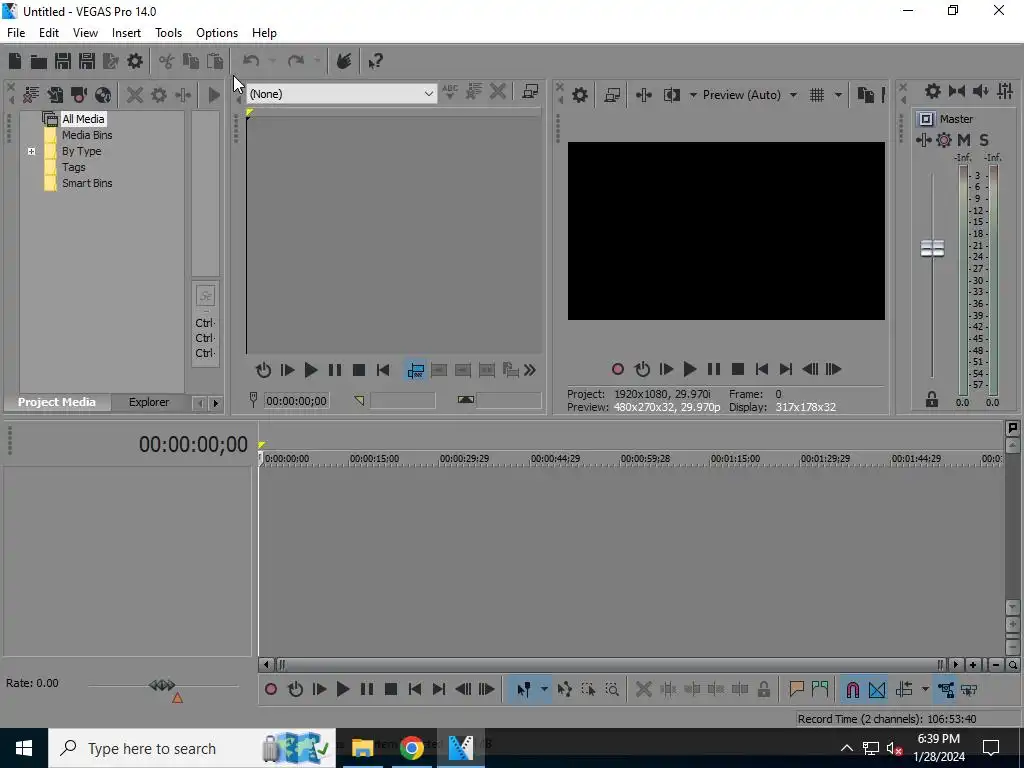Save project with first floppy icon

[63, 61]
